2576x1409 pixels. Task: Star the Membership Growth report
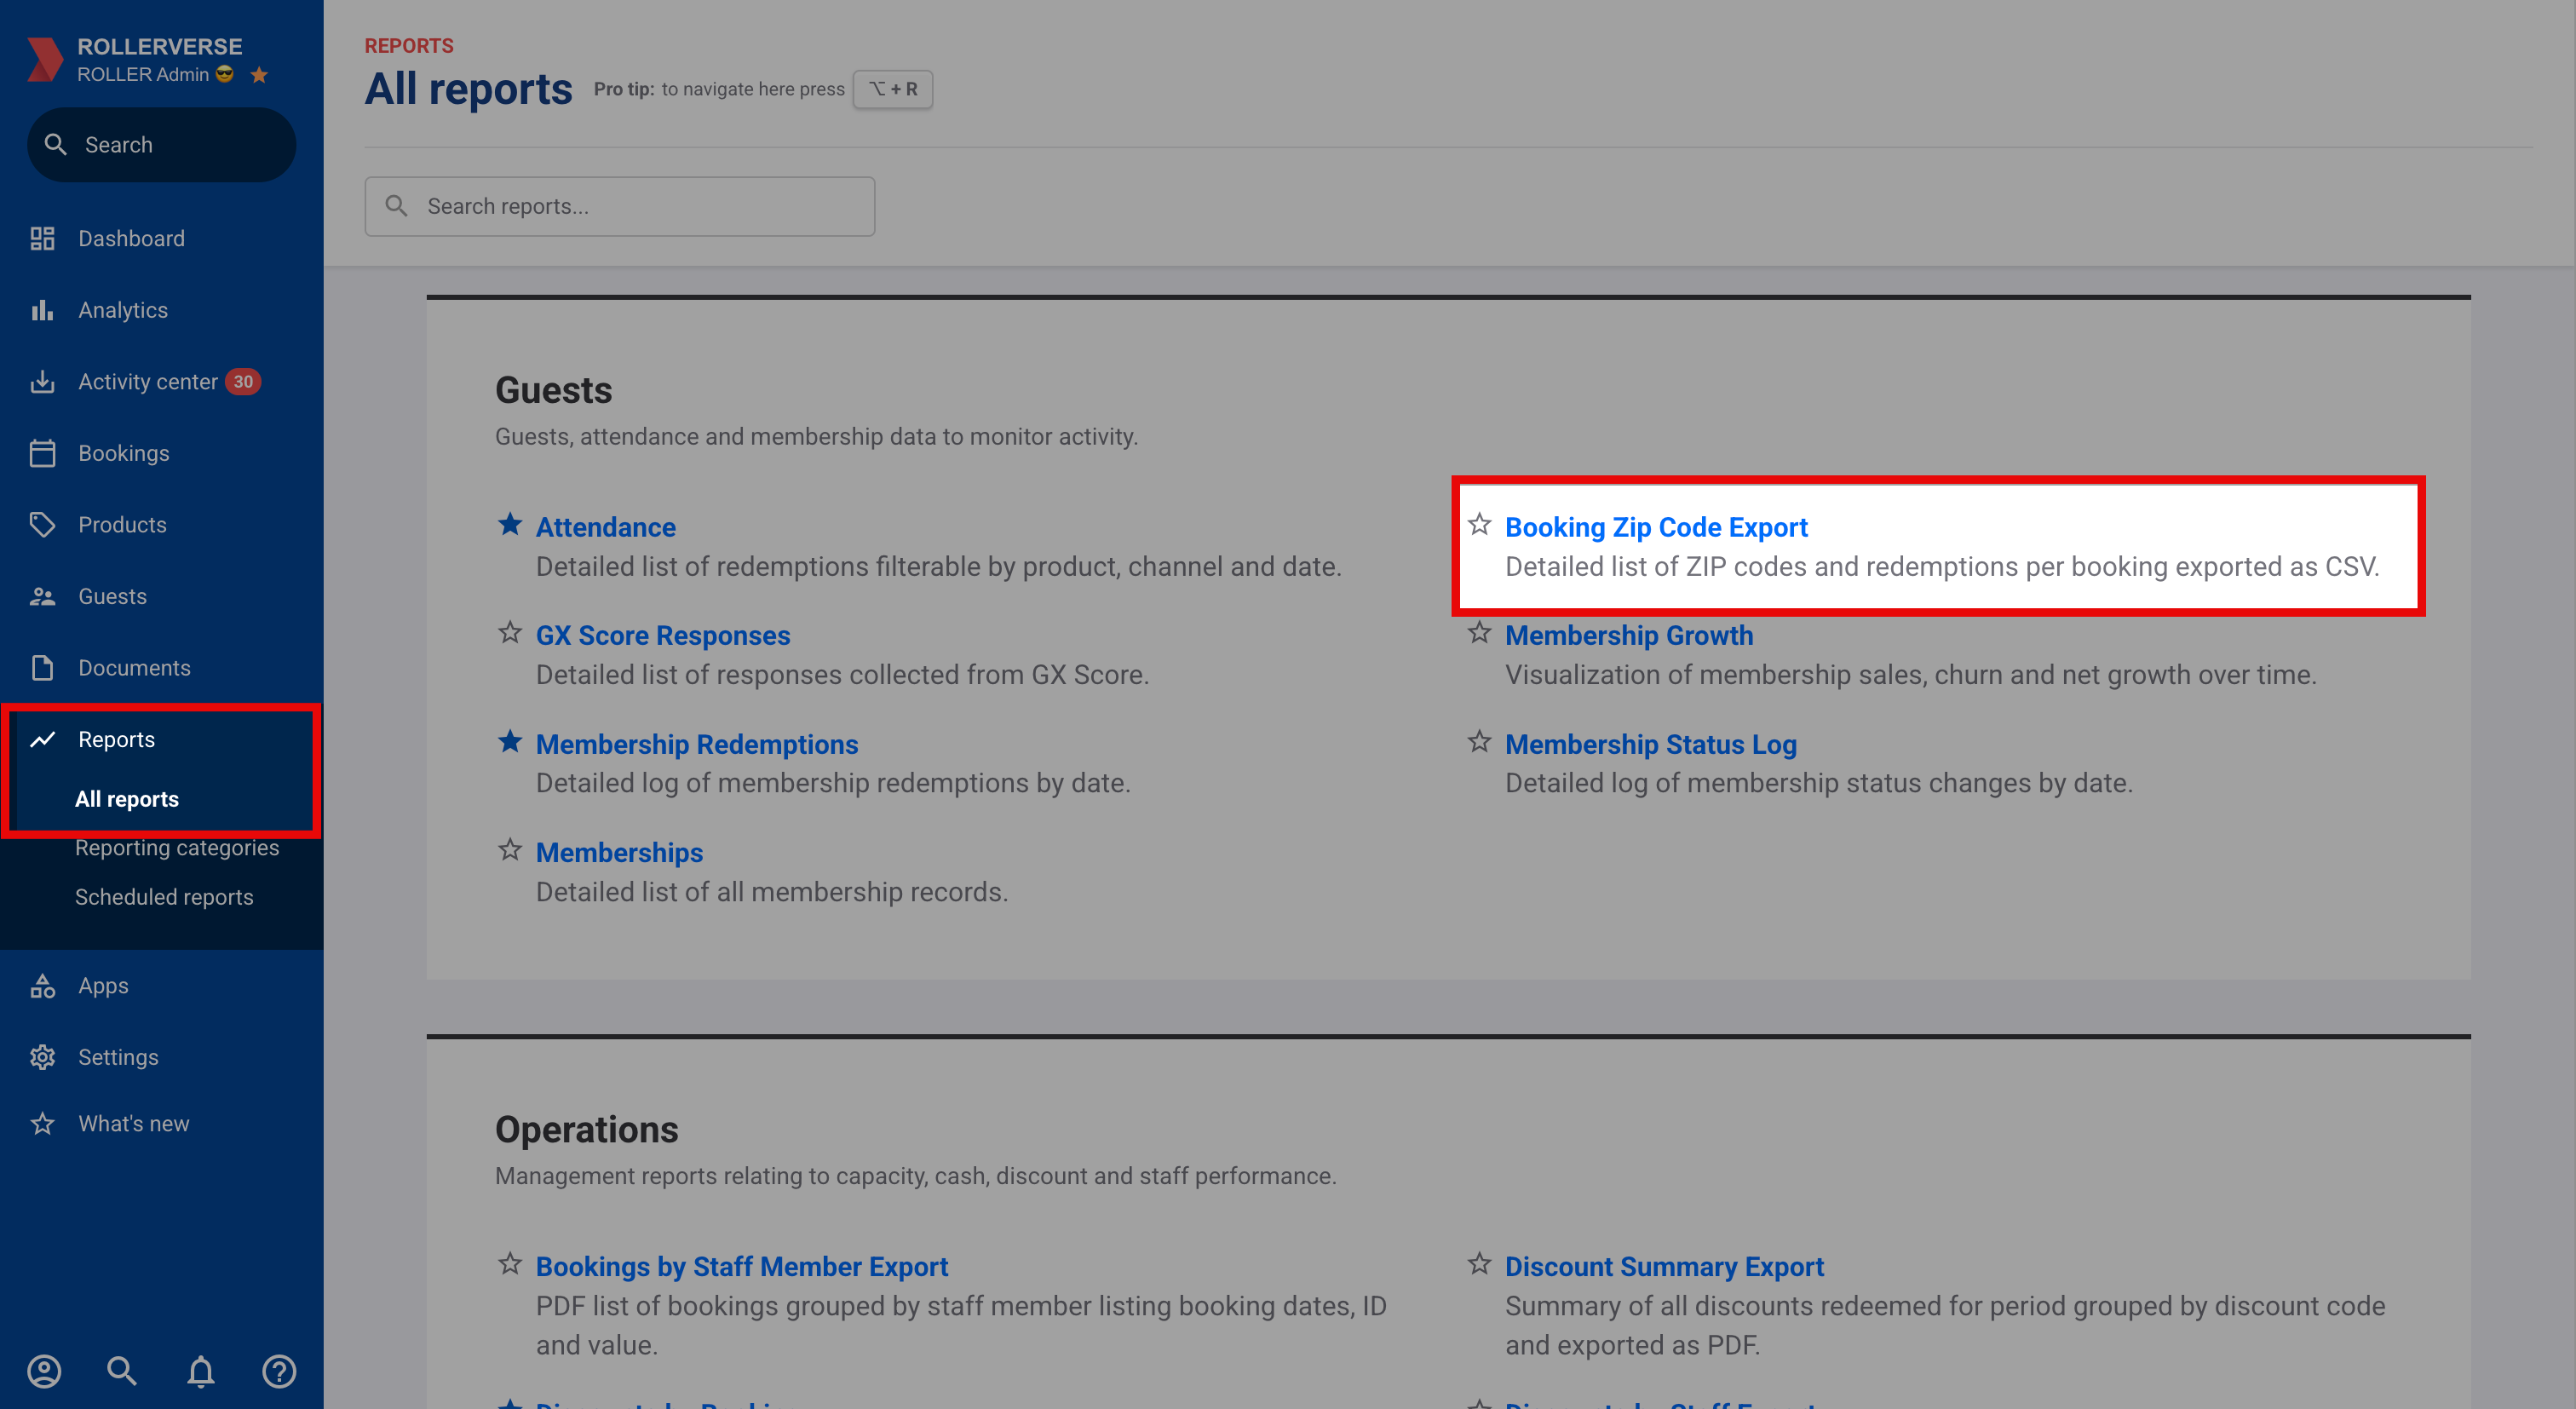[x=1479, y=633]
